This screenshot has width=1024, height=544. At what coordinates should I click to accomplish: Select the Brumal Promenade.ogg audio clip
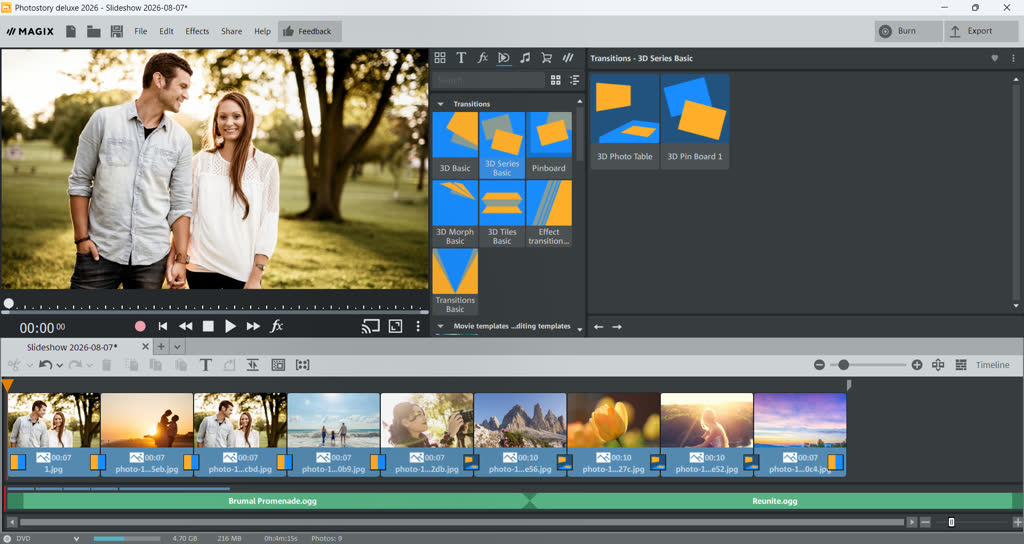tap(272, 501)
